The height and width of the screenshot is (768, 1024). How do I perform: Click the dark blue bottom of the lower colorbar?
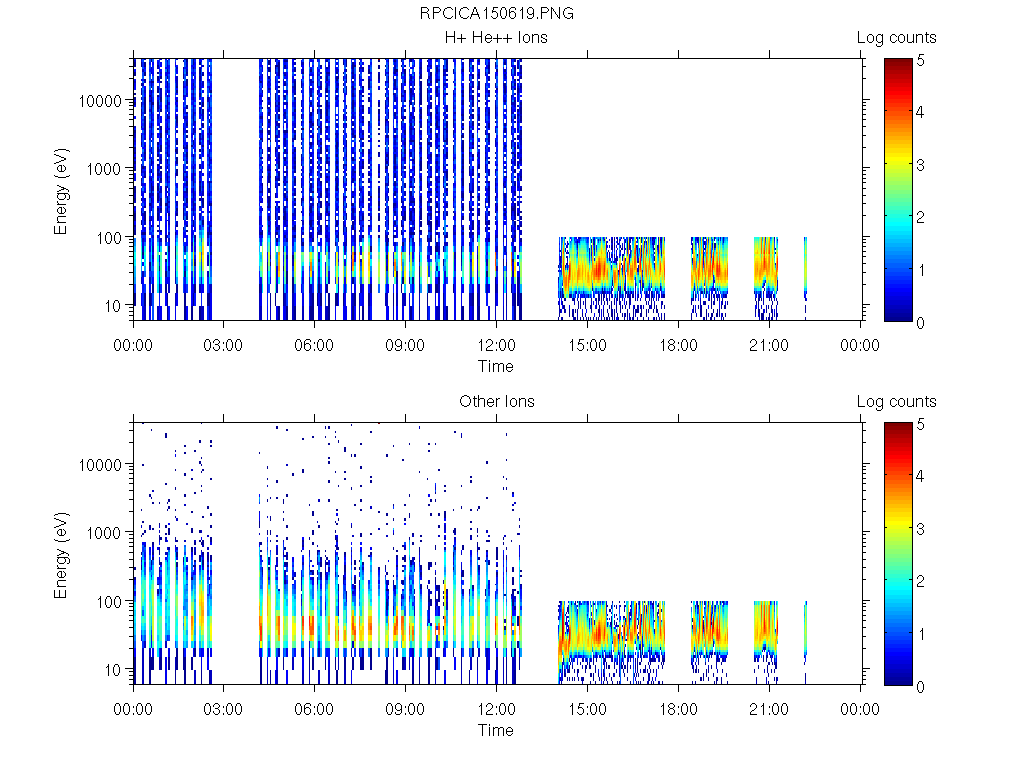[x=897, y=680]
